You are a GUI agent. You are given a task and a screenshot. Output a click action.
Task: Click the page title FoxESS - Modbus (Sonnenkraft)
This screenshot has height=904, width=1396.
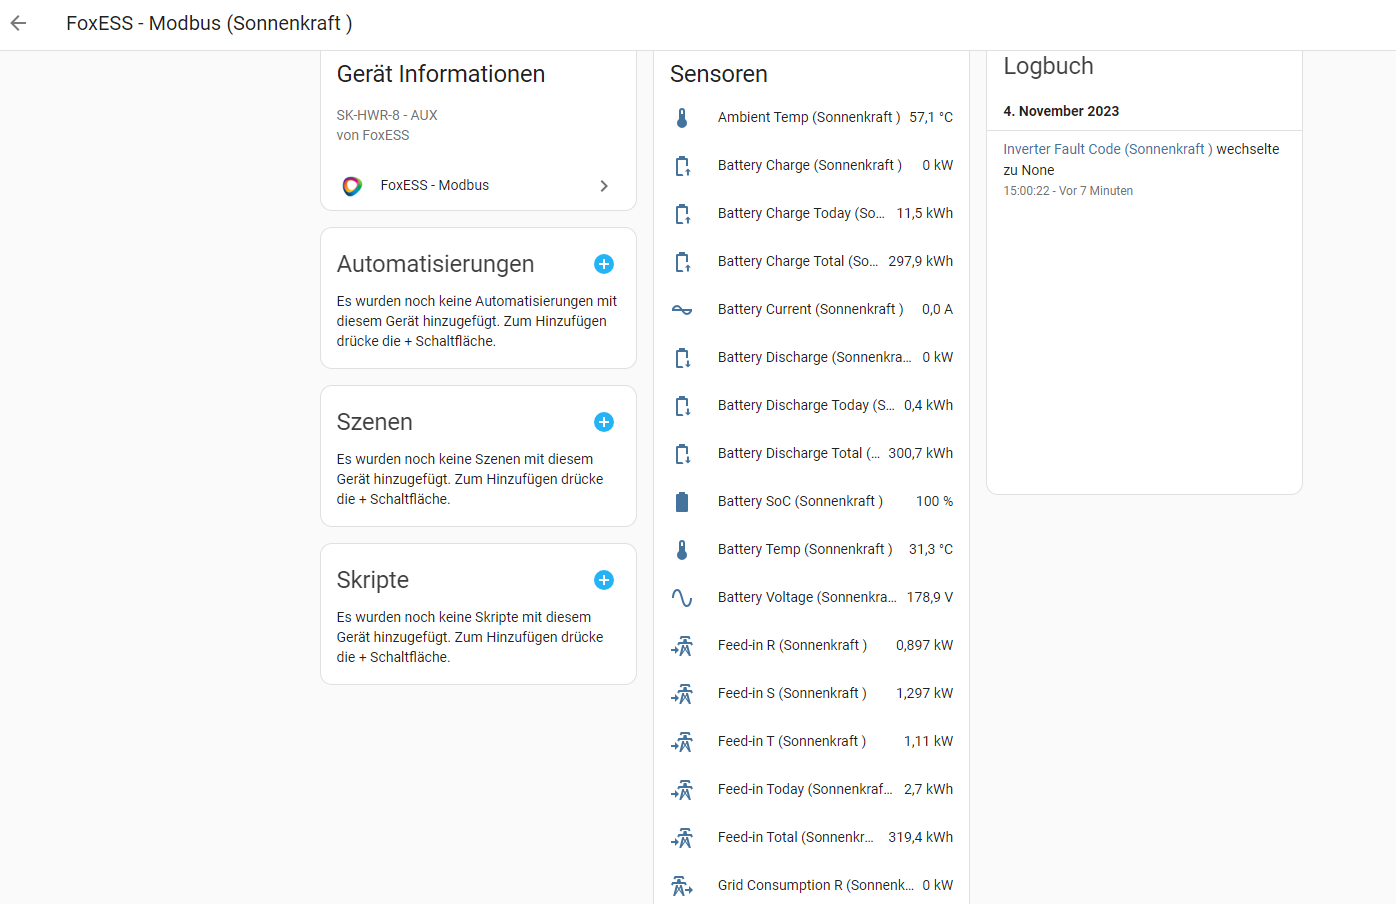tap(209, 23)
